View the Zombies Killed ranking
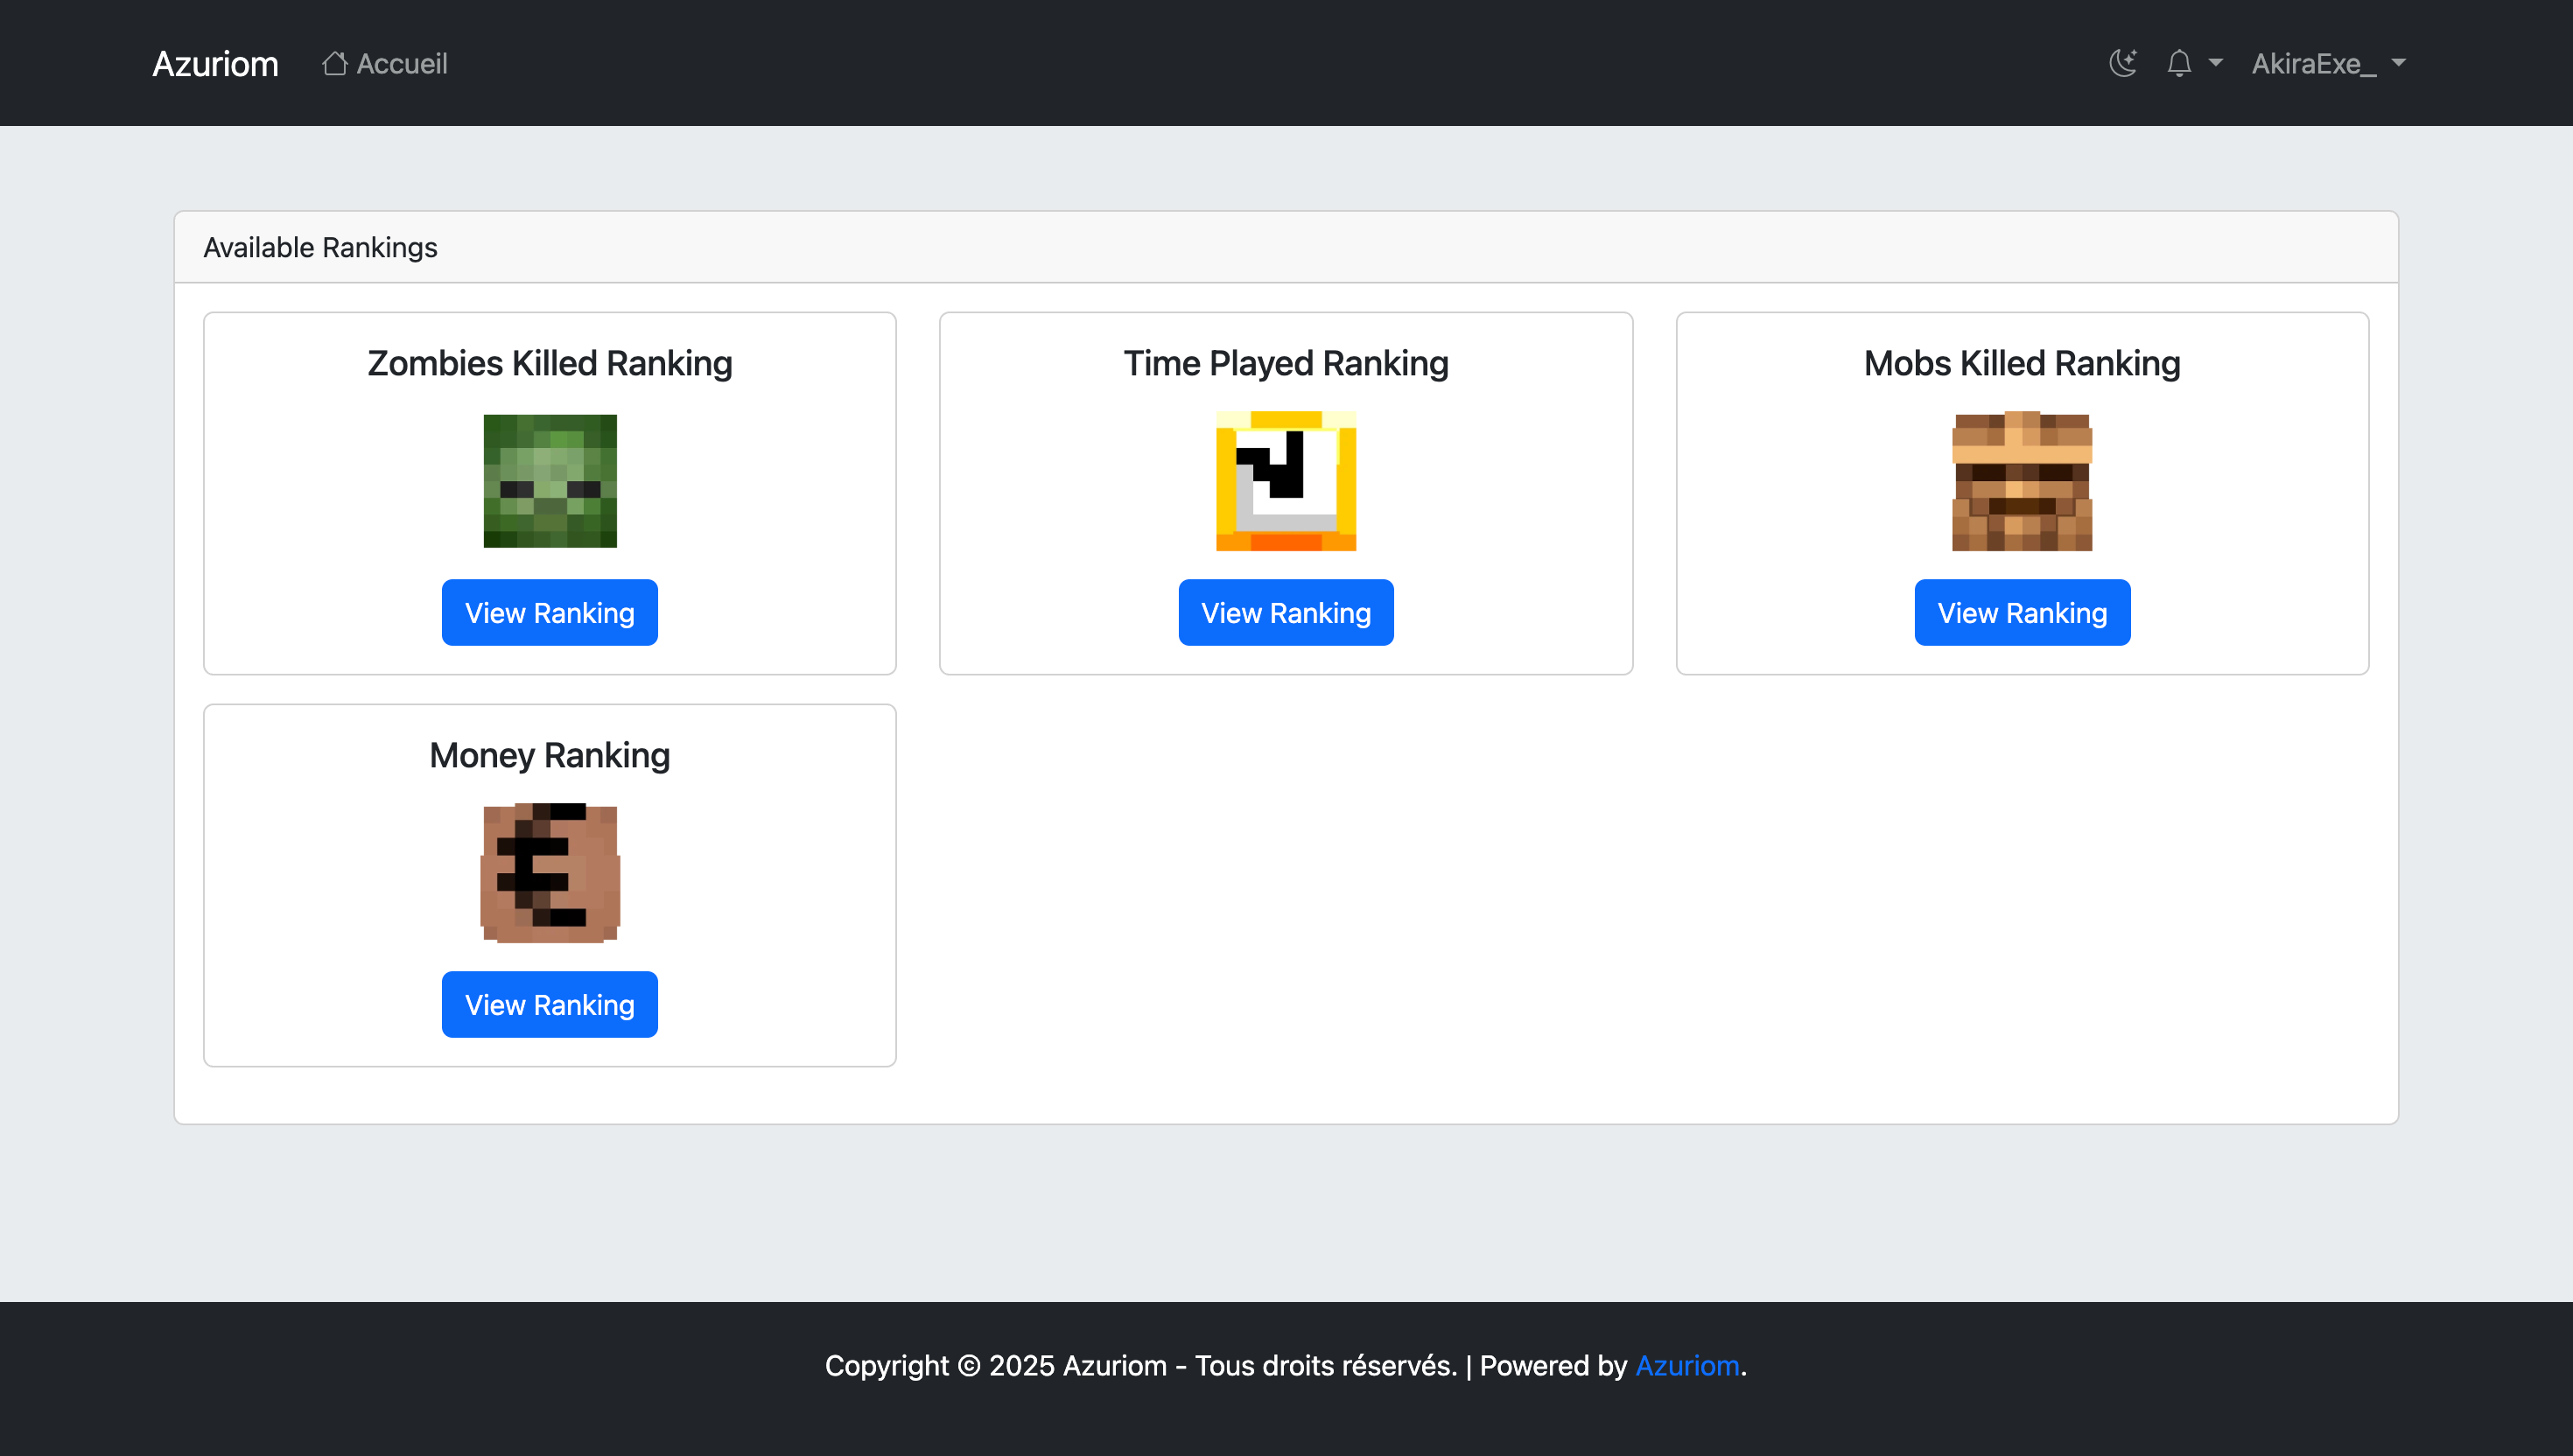The image size is (2573, 1456). pos(550,612)
